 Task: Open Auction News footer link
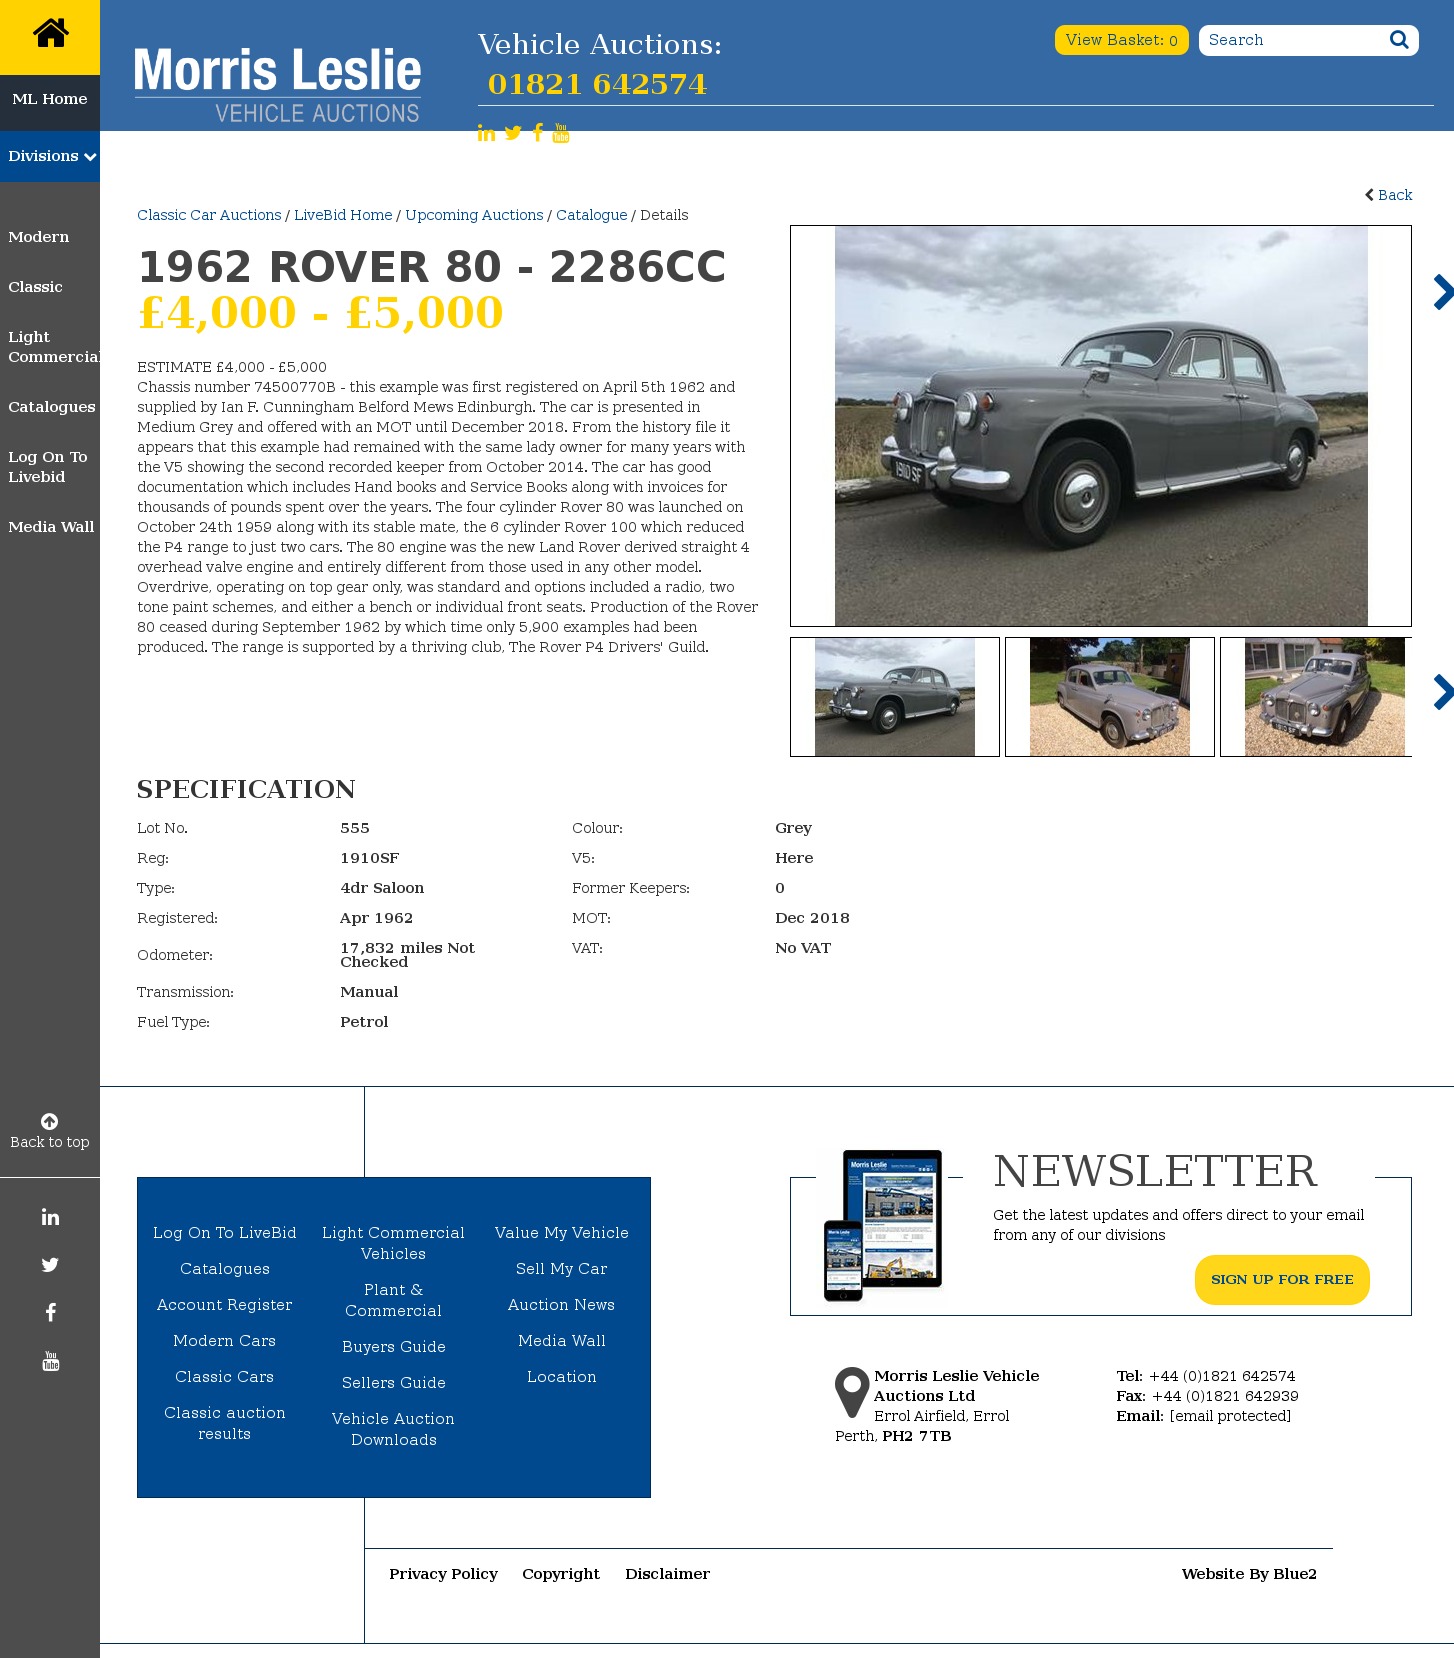coord(562,1305)
